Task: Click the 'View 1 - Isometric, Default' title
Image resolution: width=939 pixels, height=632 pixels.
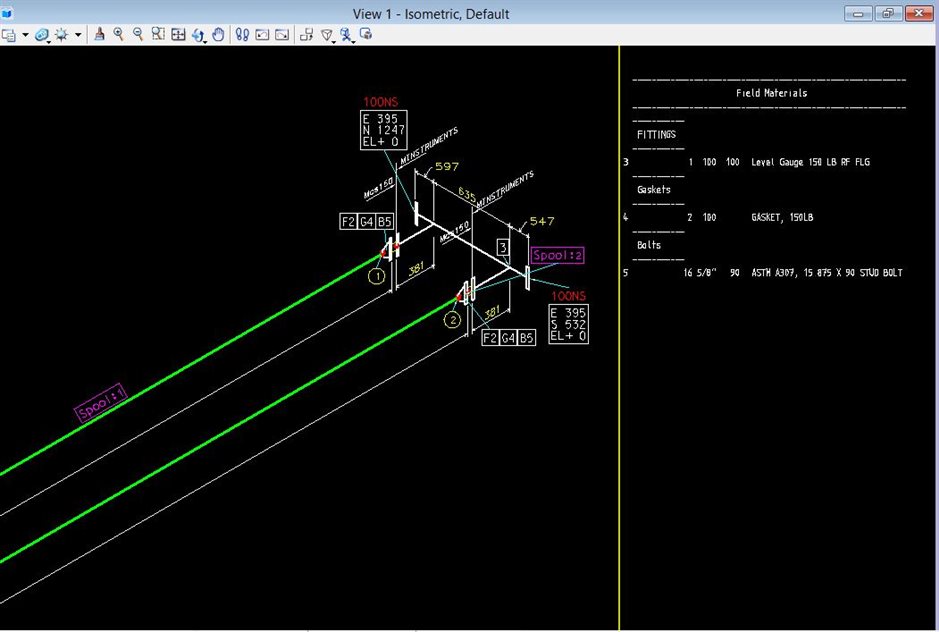Action: click(x=431, y=14)
